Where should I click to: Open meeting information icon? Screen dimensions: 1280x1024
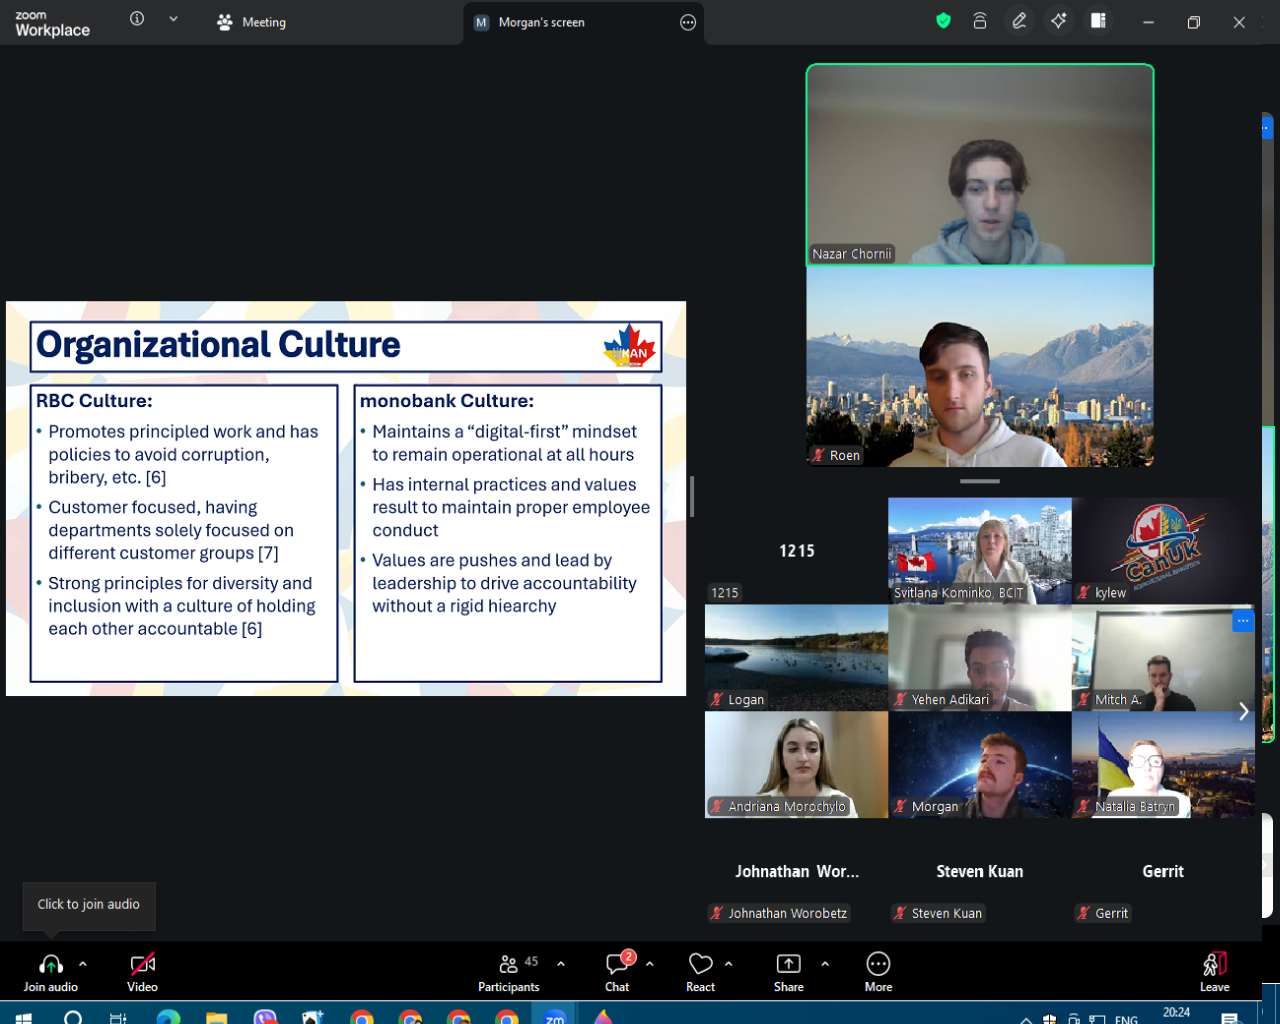coord(137,19)
